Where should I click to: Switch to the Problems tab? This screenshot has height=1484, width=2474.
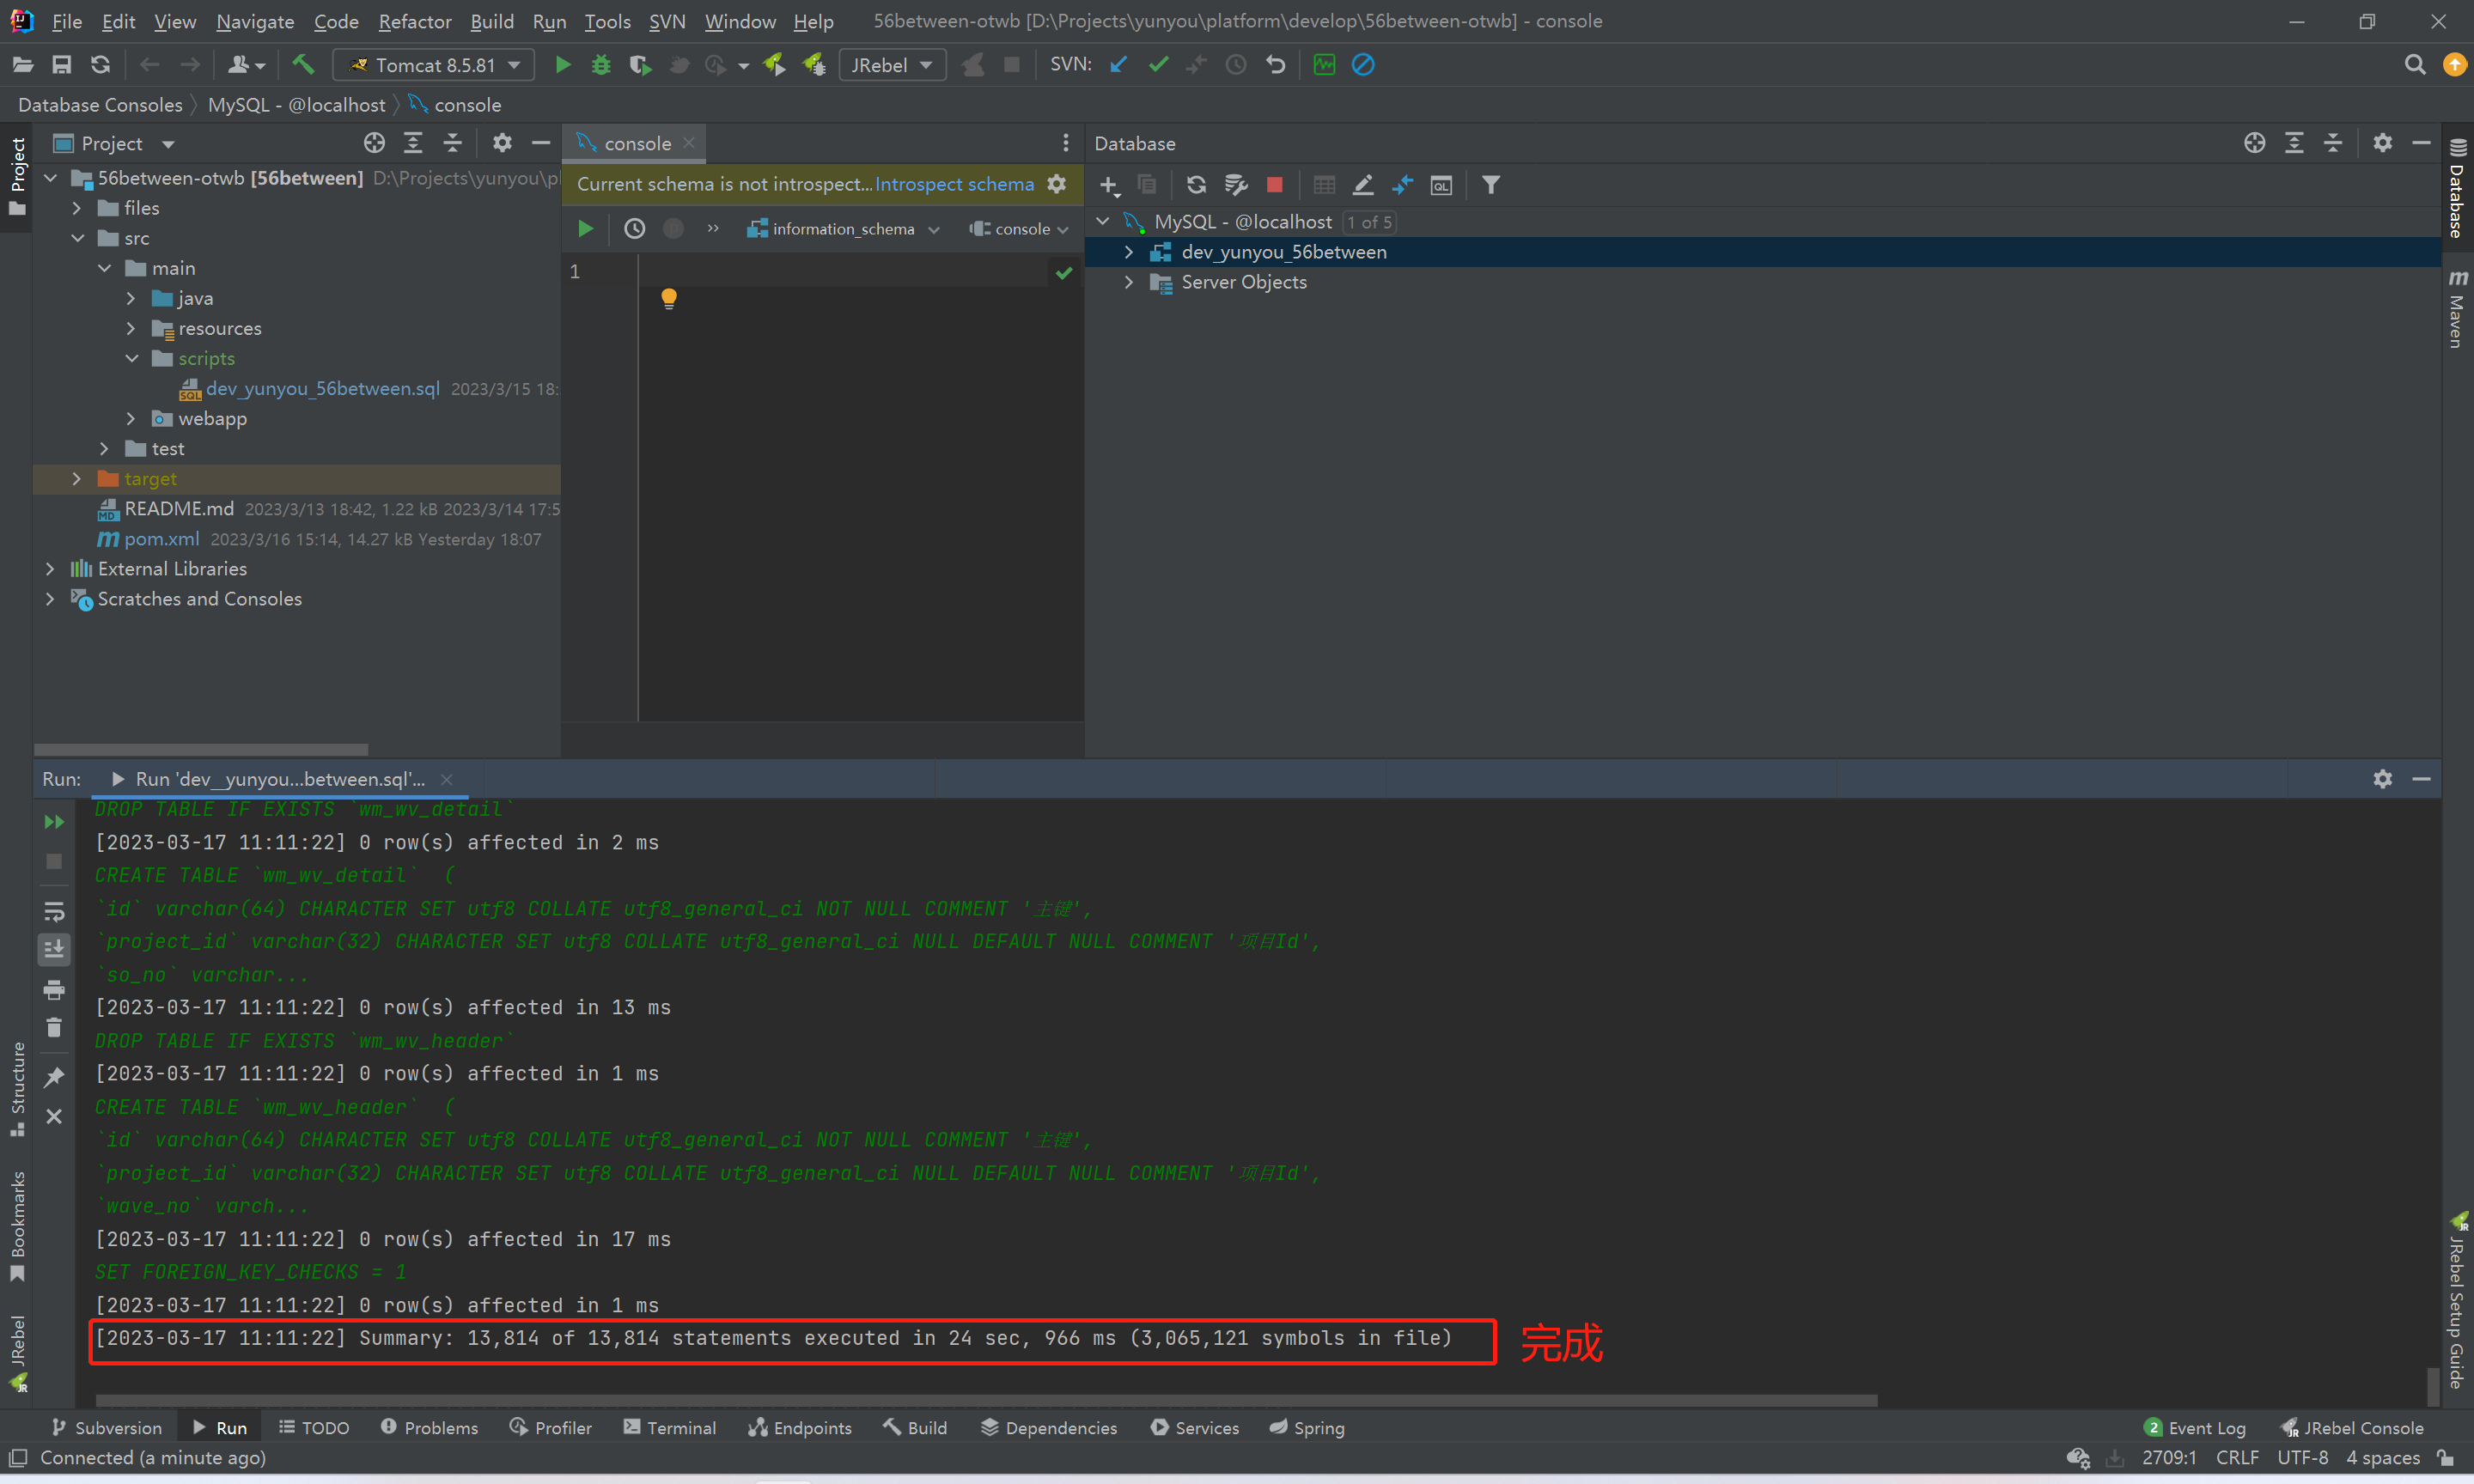point(429,1428)
